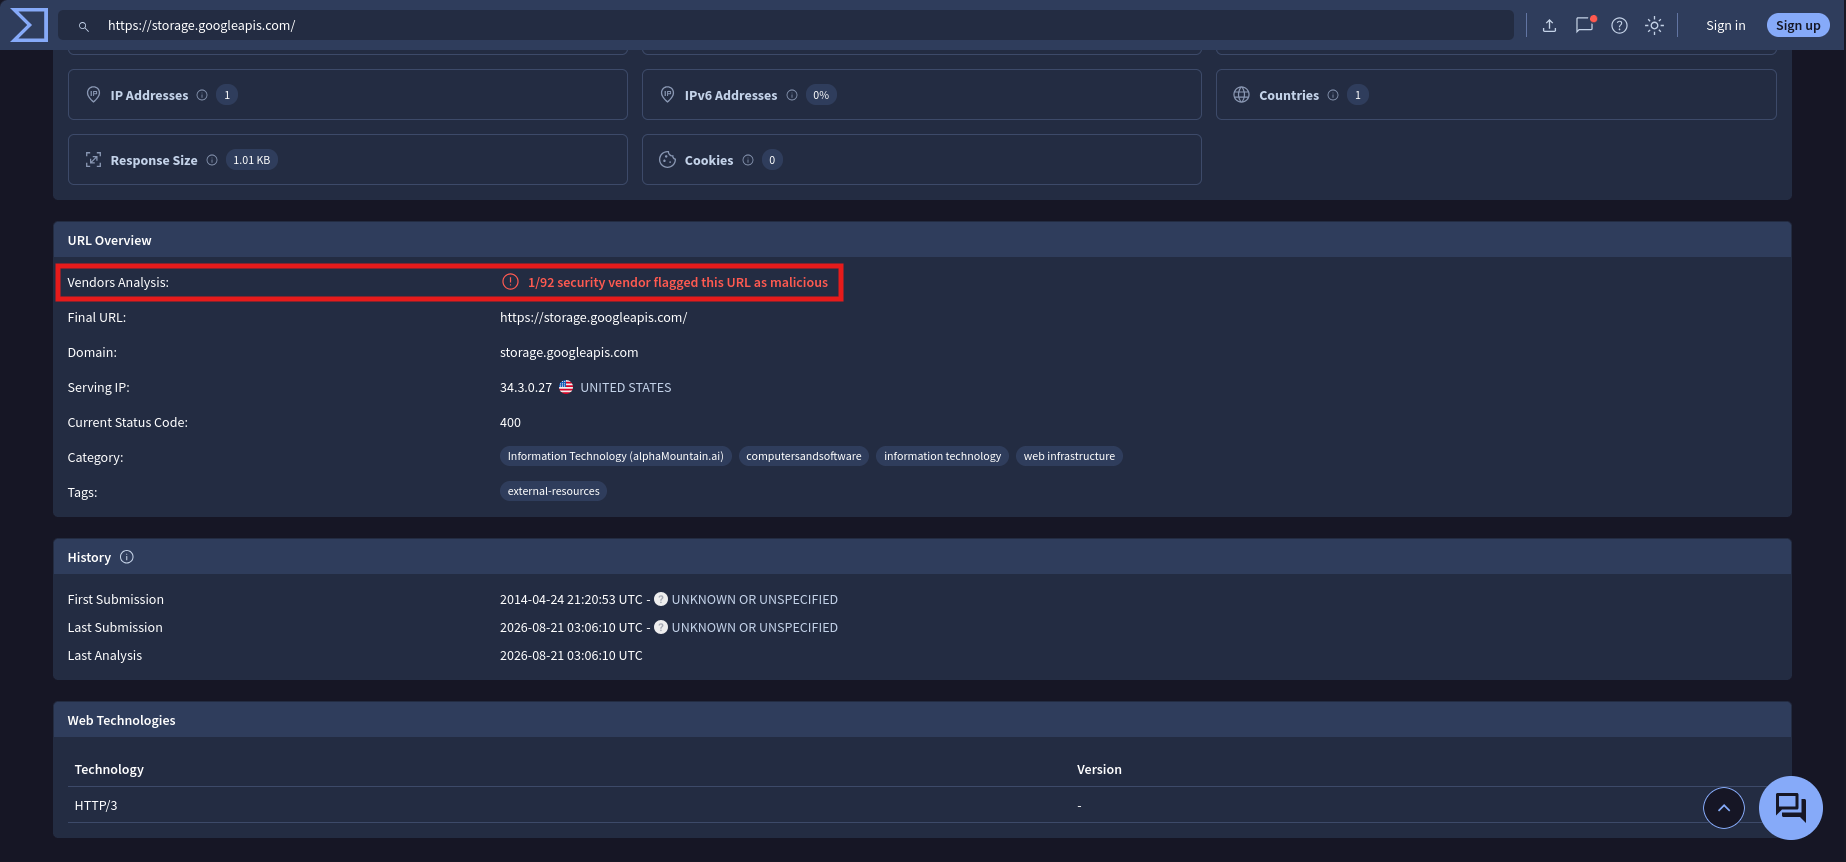Image resolution: width=1846 pixels, height=862 pixels.
Task: Open the upload file icon
Action: 1549,26
